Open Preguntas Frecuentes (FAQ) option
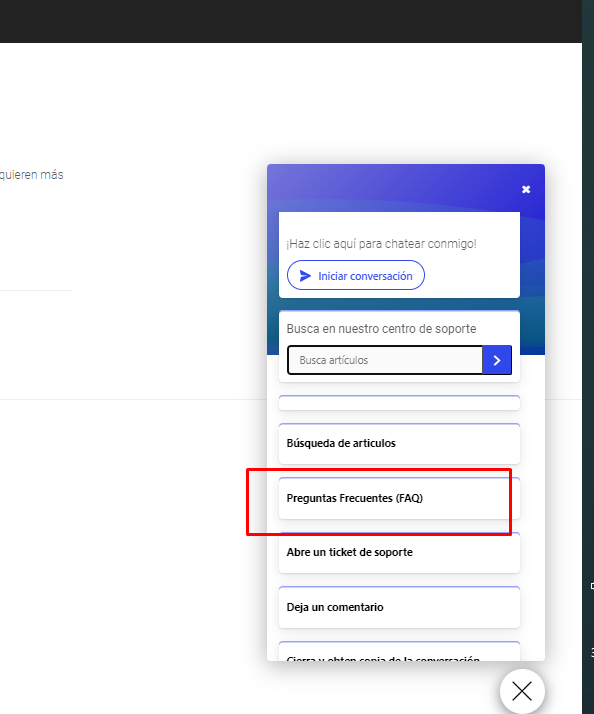The width and height of the screenshot is (594, 714). [399, 498]
